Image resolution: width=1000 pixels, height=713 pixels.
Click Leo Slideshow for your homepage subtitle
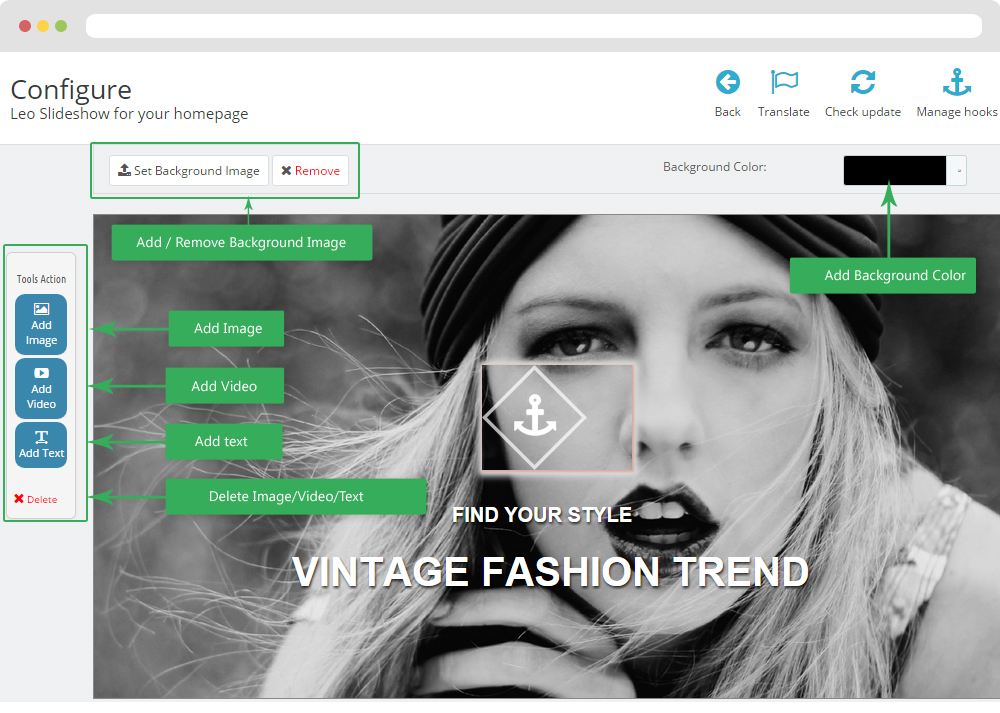coord(129,114)
